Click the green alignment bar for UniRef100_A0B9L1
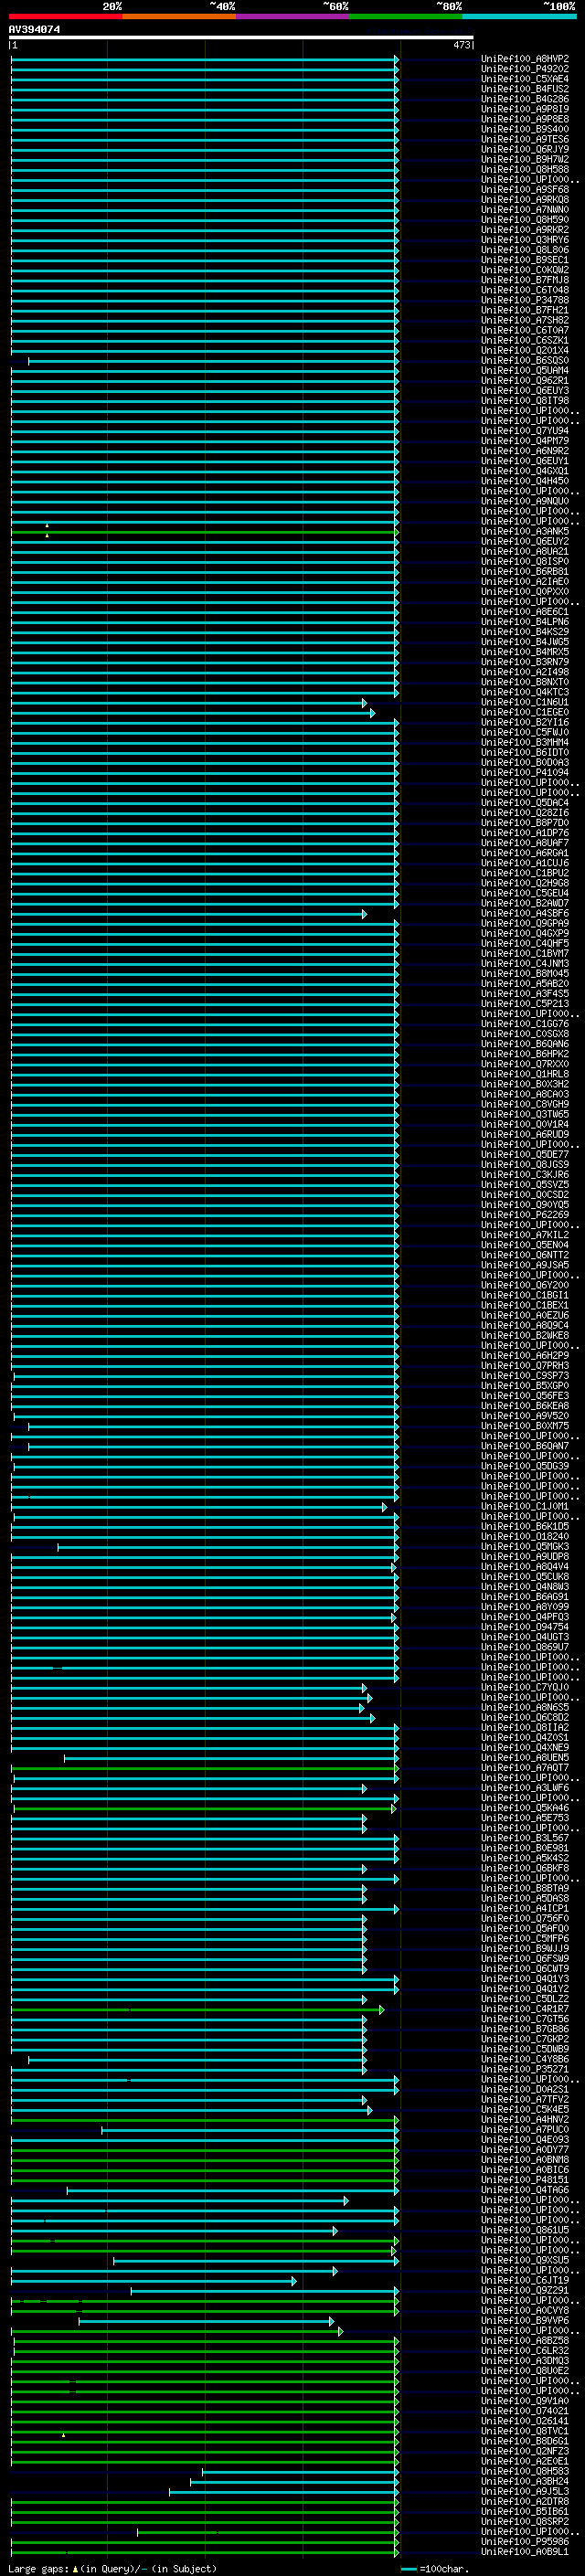 point(205,2552)
